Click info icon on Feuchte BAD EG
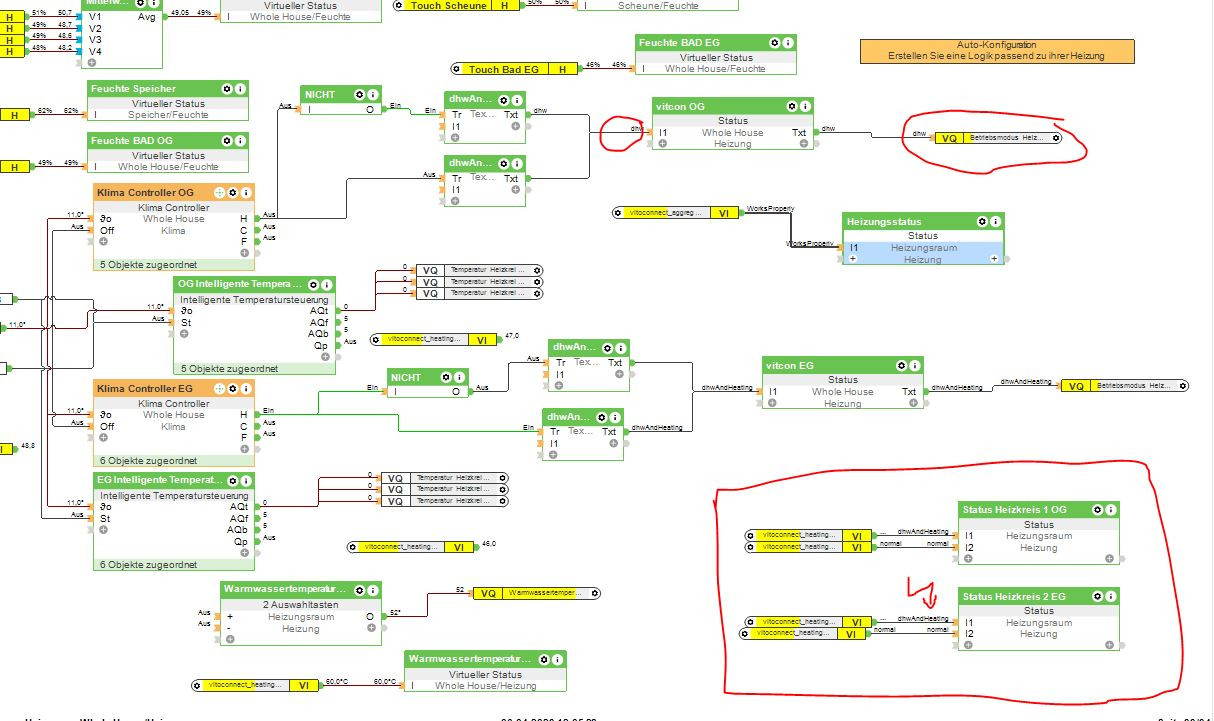The width and height of the screenshot is (1214, 721). [x=788, y=43]
